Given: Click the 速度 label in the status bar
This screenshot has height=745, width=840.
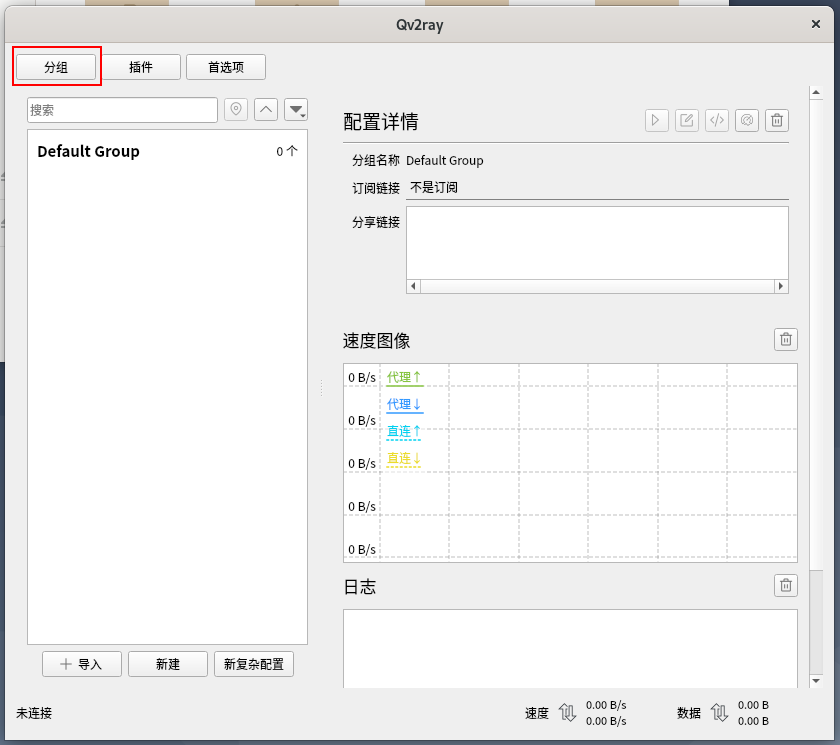Looking at the screenshot, I should click(x=537, y=713).
